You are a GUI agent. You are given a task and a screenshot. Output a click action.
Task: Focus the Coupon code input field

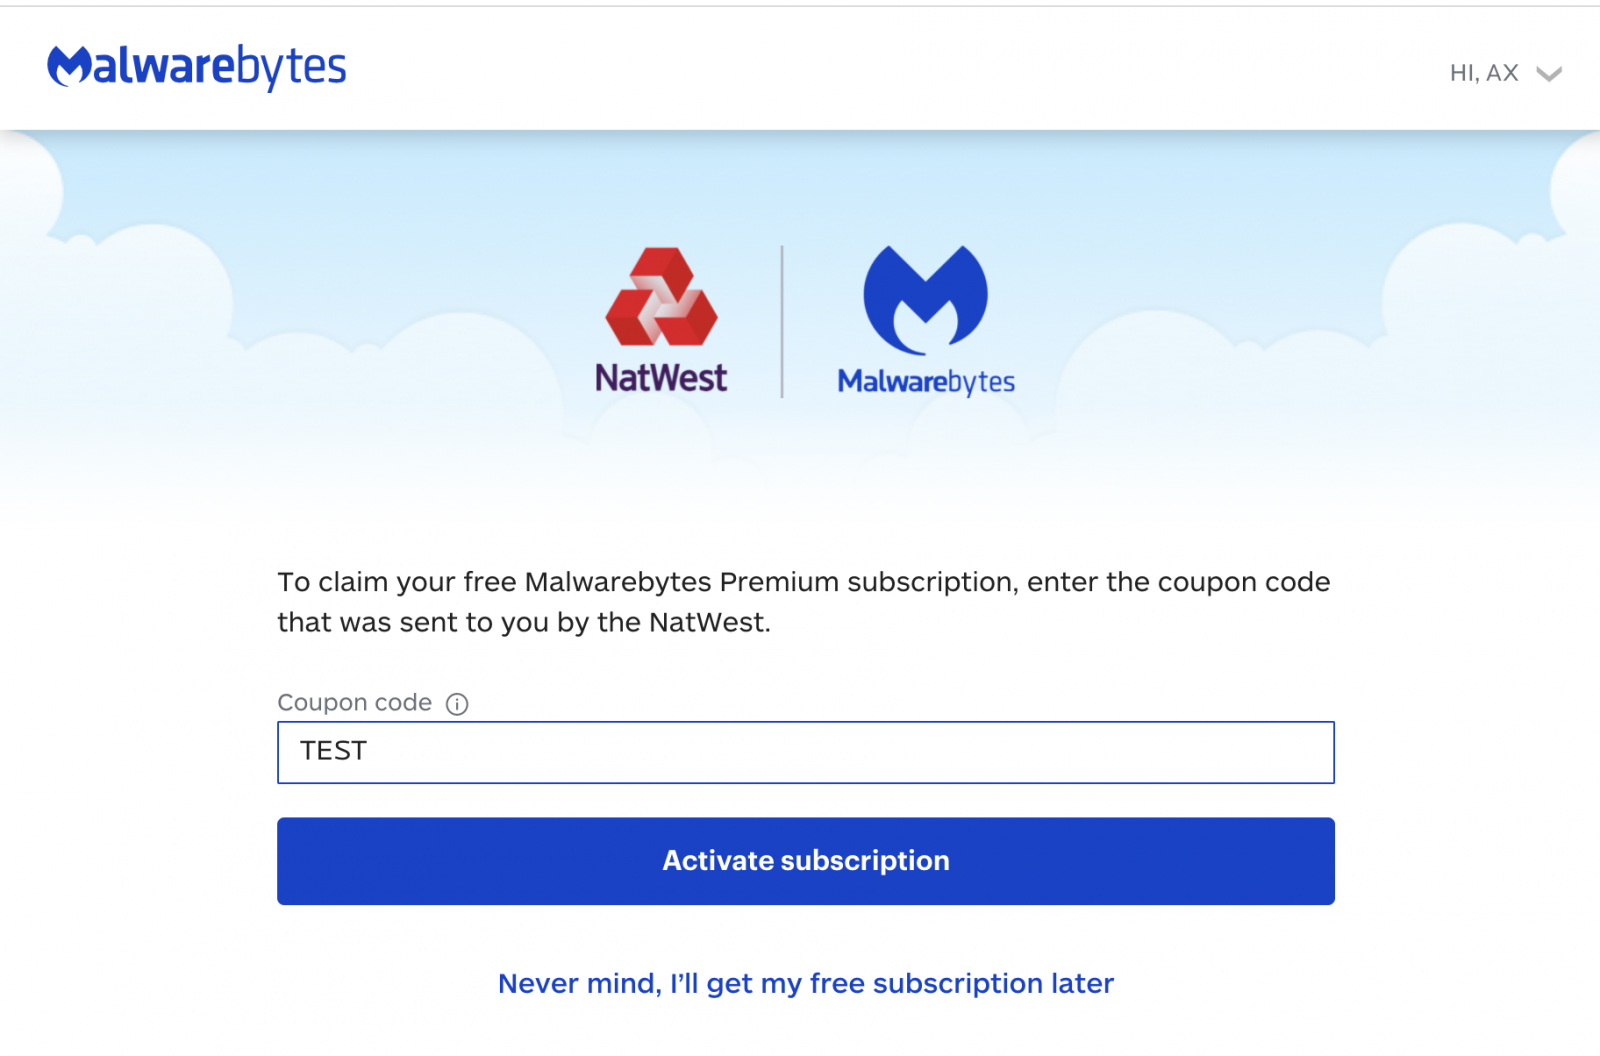click(x=806, y=752)
